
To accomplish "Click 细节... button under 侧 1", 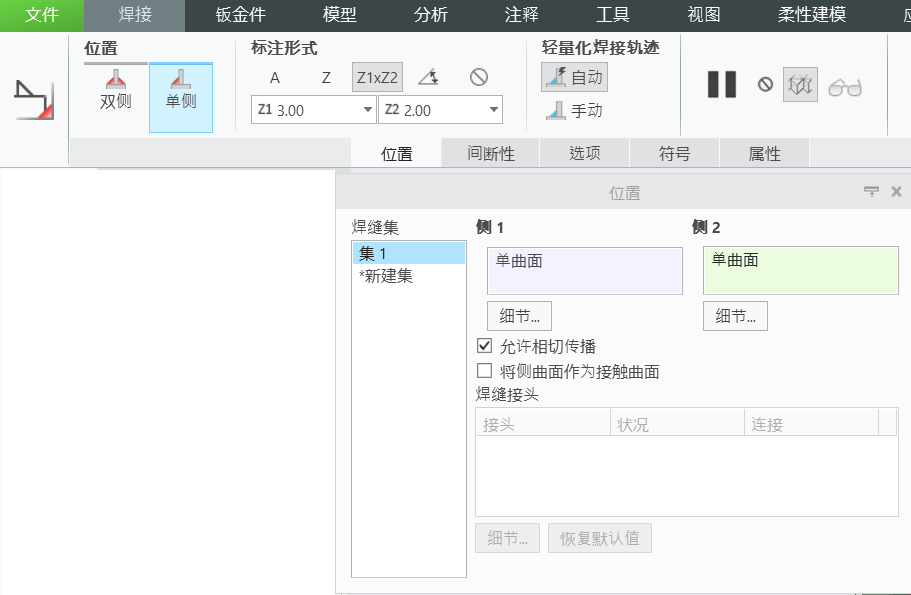I will 519,316.
